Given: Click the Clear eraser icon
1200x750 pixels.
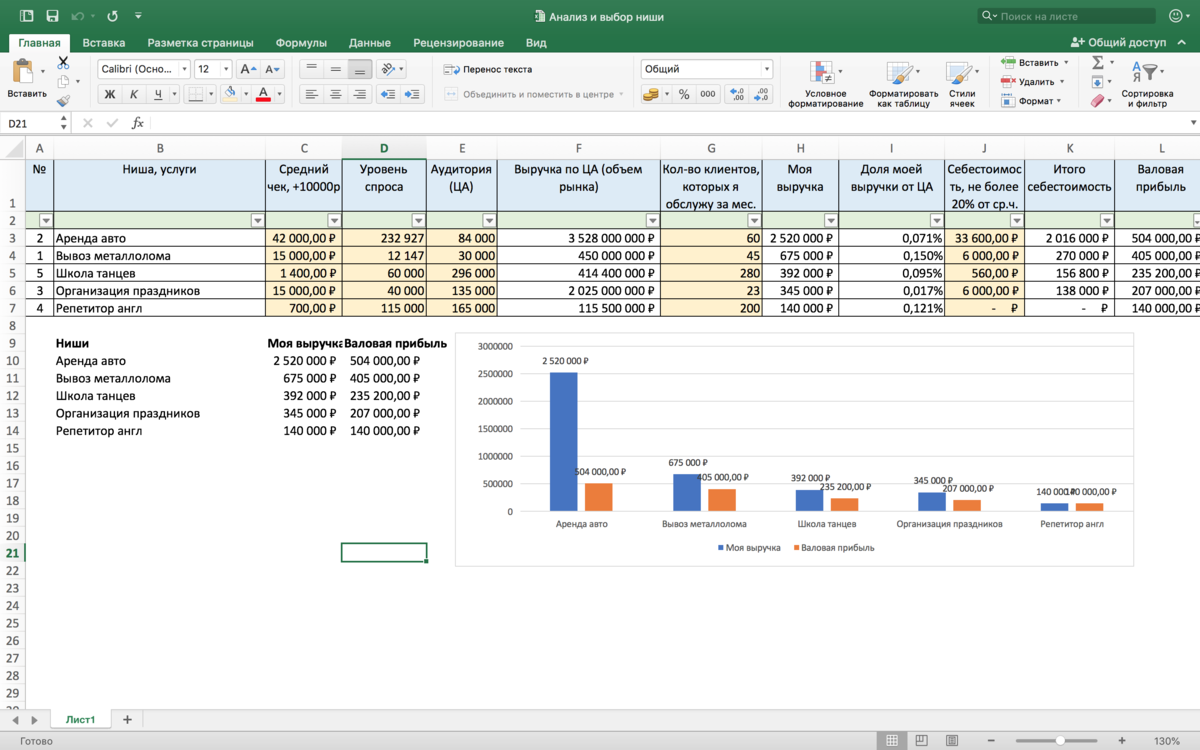Looking at the screenshot, I should point(1098,101).
